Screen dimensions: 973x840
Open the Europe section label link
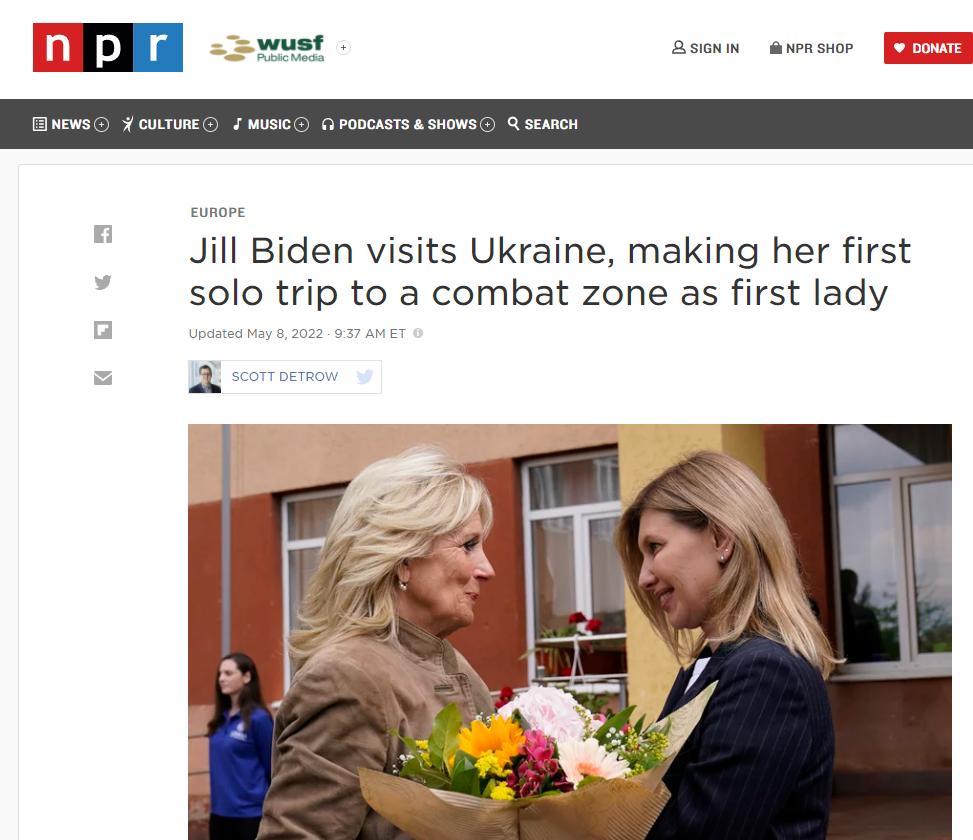[218, 213]
